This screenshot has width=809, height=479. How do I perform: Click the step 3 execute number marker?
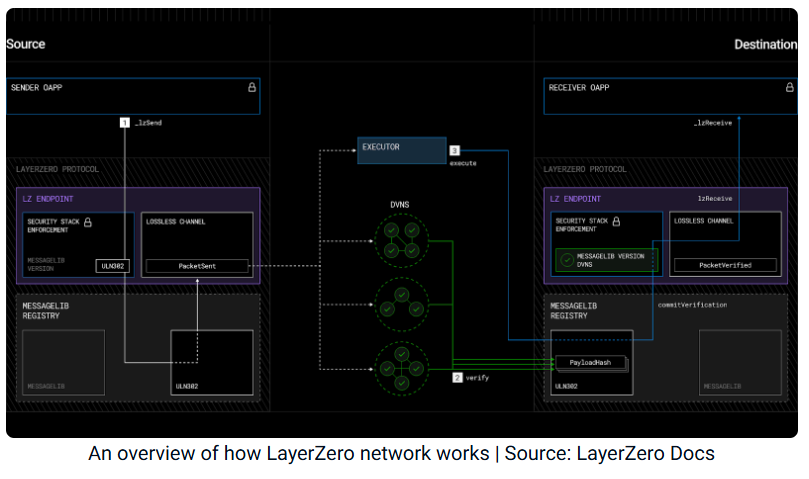[454, 150]
